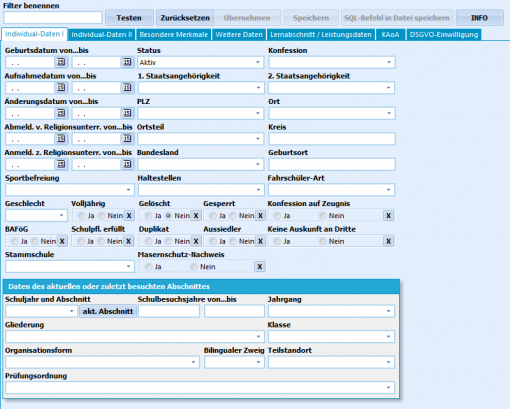
Task: Clear Keine Auskunft an Dritte selection with X
Action: 388,241
